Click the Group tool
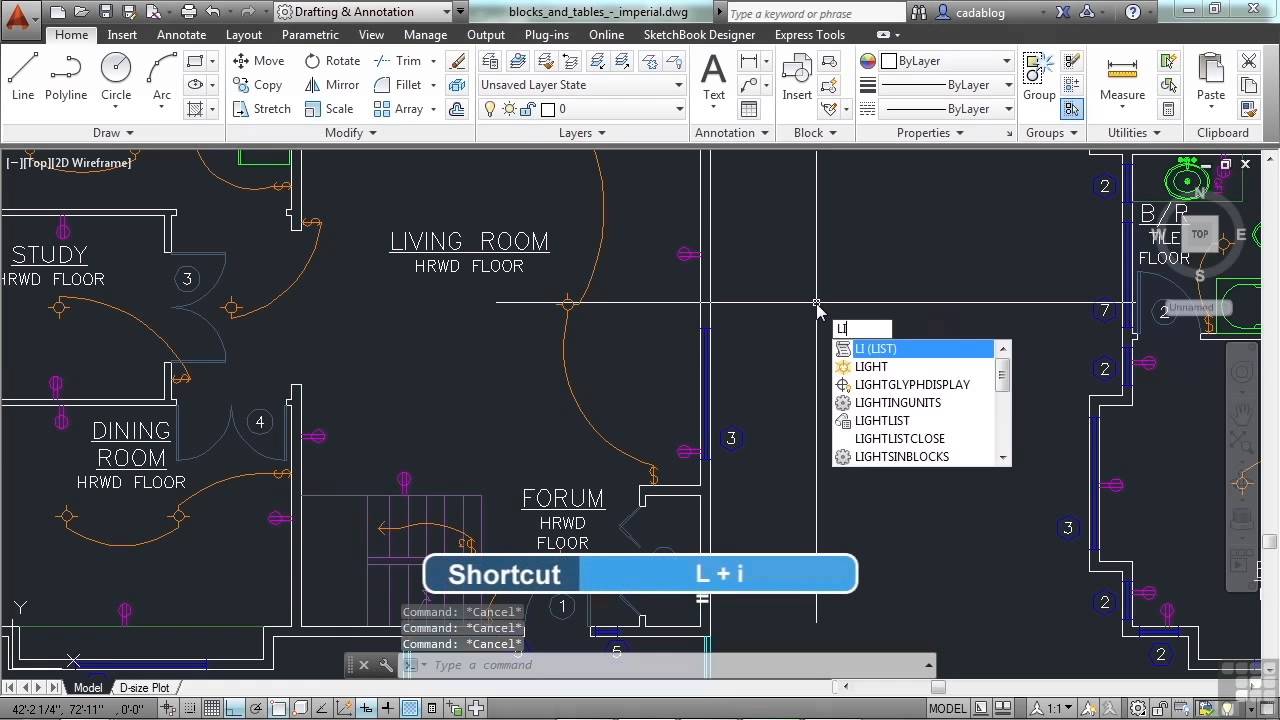The width and height of the screenshot is (1280, 720). point(1039,77)
